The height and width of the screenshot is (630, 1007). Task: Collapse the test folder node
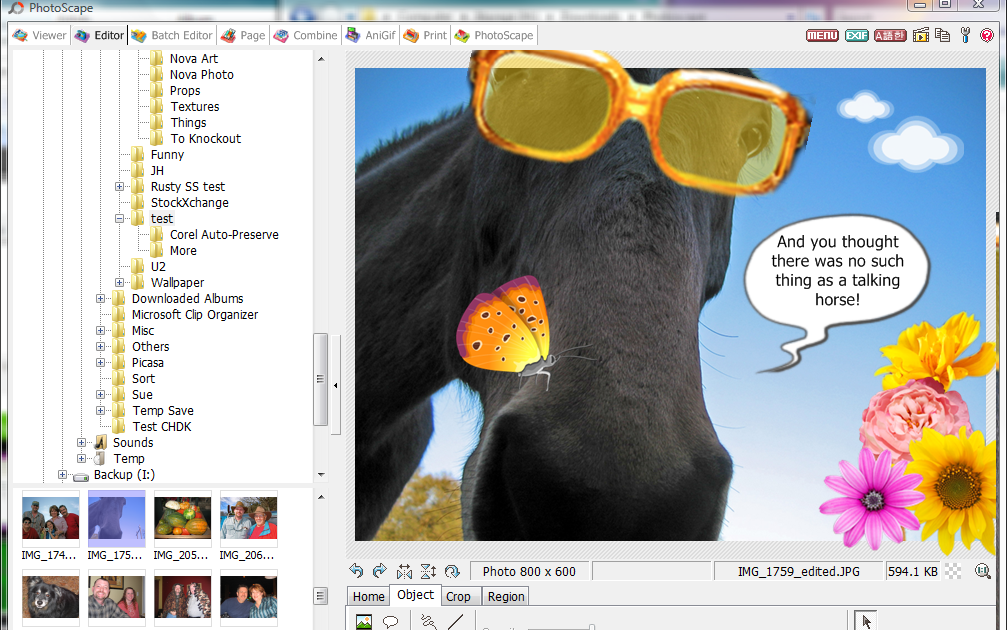click(x=120, y=218)
